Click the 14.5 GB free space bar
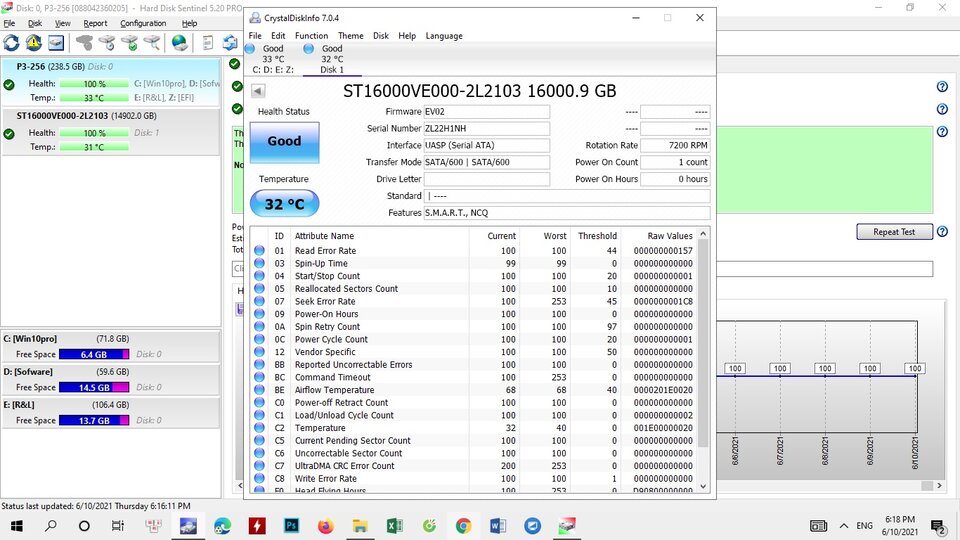 [x=94, y=387]
